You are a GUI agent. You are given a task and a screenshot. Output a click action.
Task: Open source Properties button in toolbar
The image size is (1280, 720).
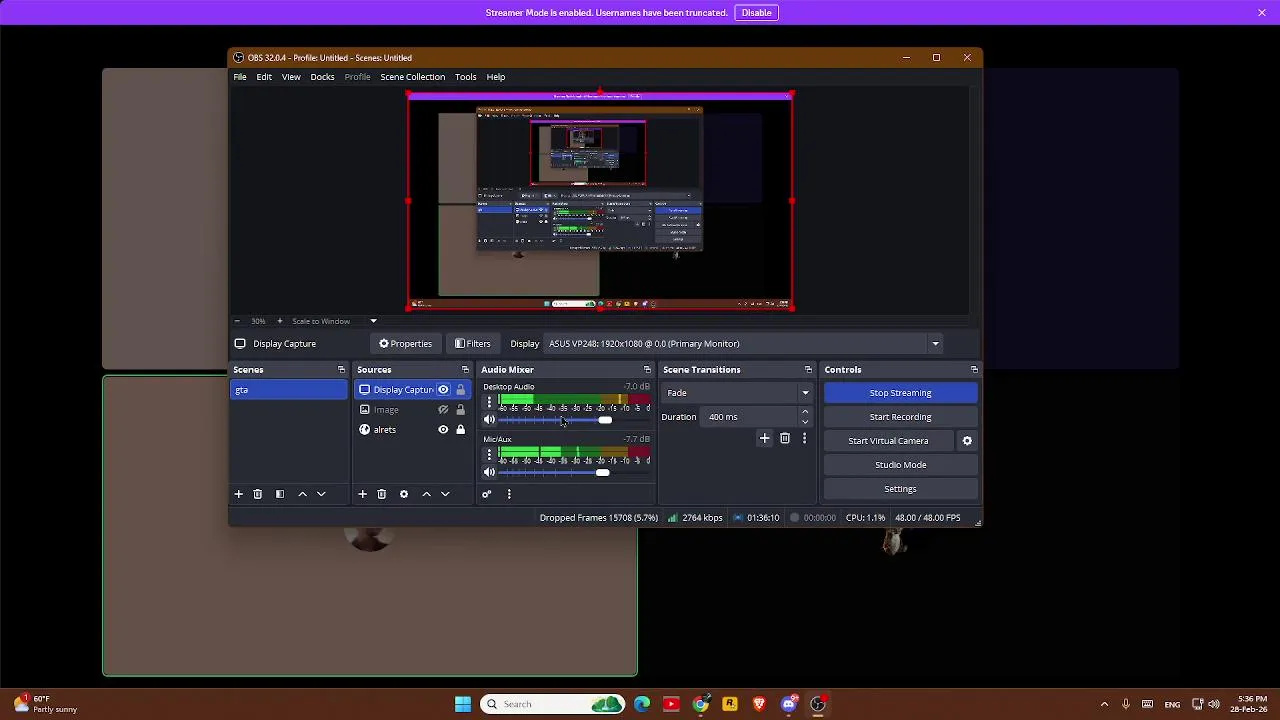pyautogui.click(x=406, y=344)
